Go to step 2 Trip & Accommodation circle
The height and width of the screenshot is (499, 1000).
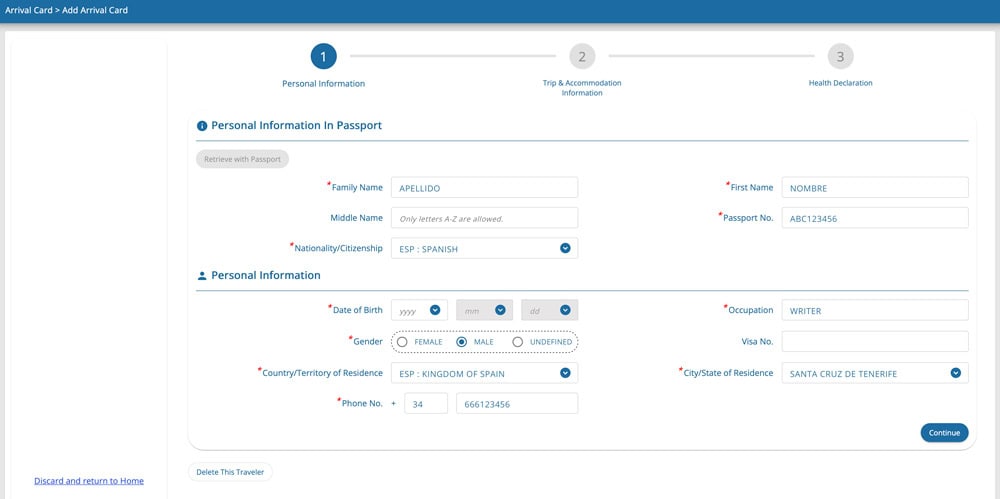point(581,56)
